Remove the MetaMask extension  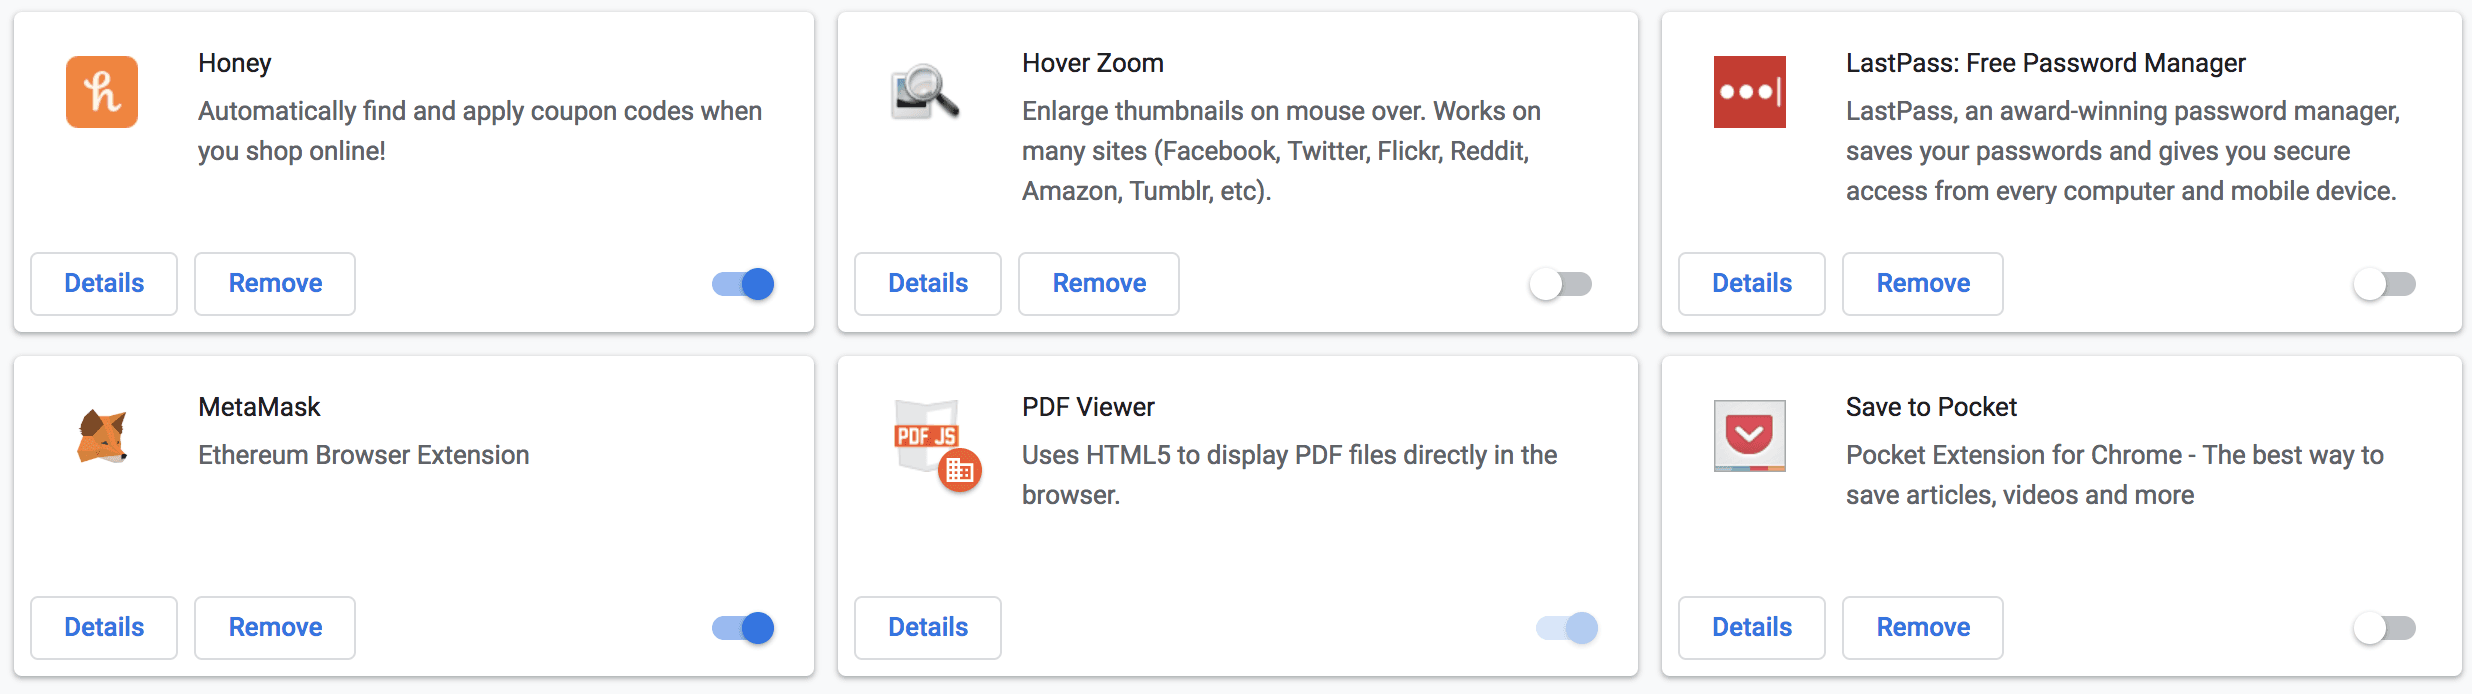[x=275, y=628]
